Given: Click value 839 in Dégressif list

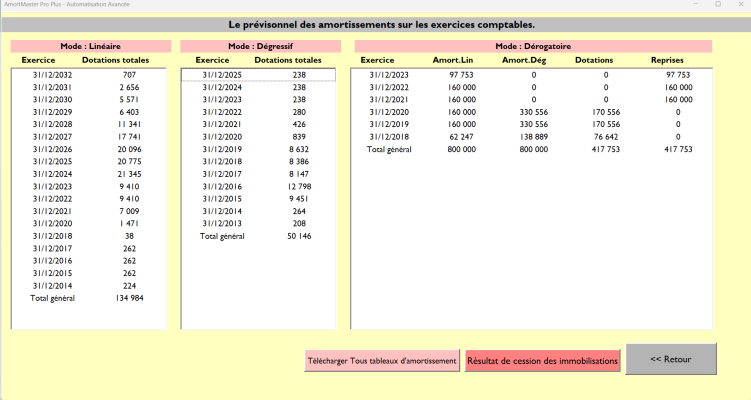Looking at the screenshot, I should pyautogui.click(x=299, y=137).
